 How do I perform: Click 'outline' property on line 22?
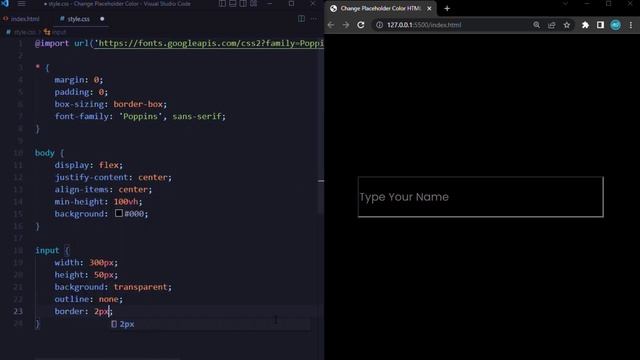tap(72, 299)
